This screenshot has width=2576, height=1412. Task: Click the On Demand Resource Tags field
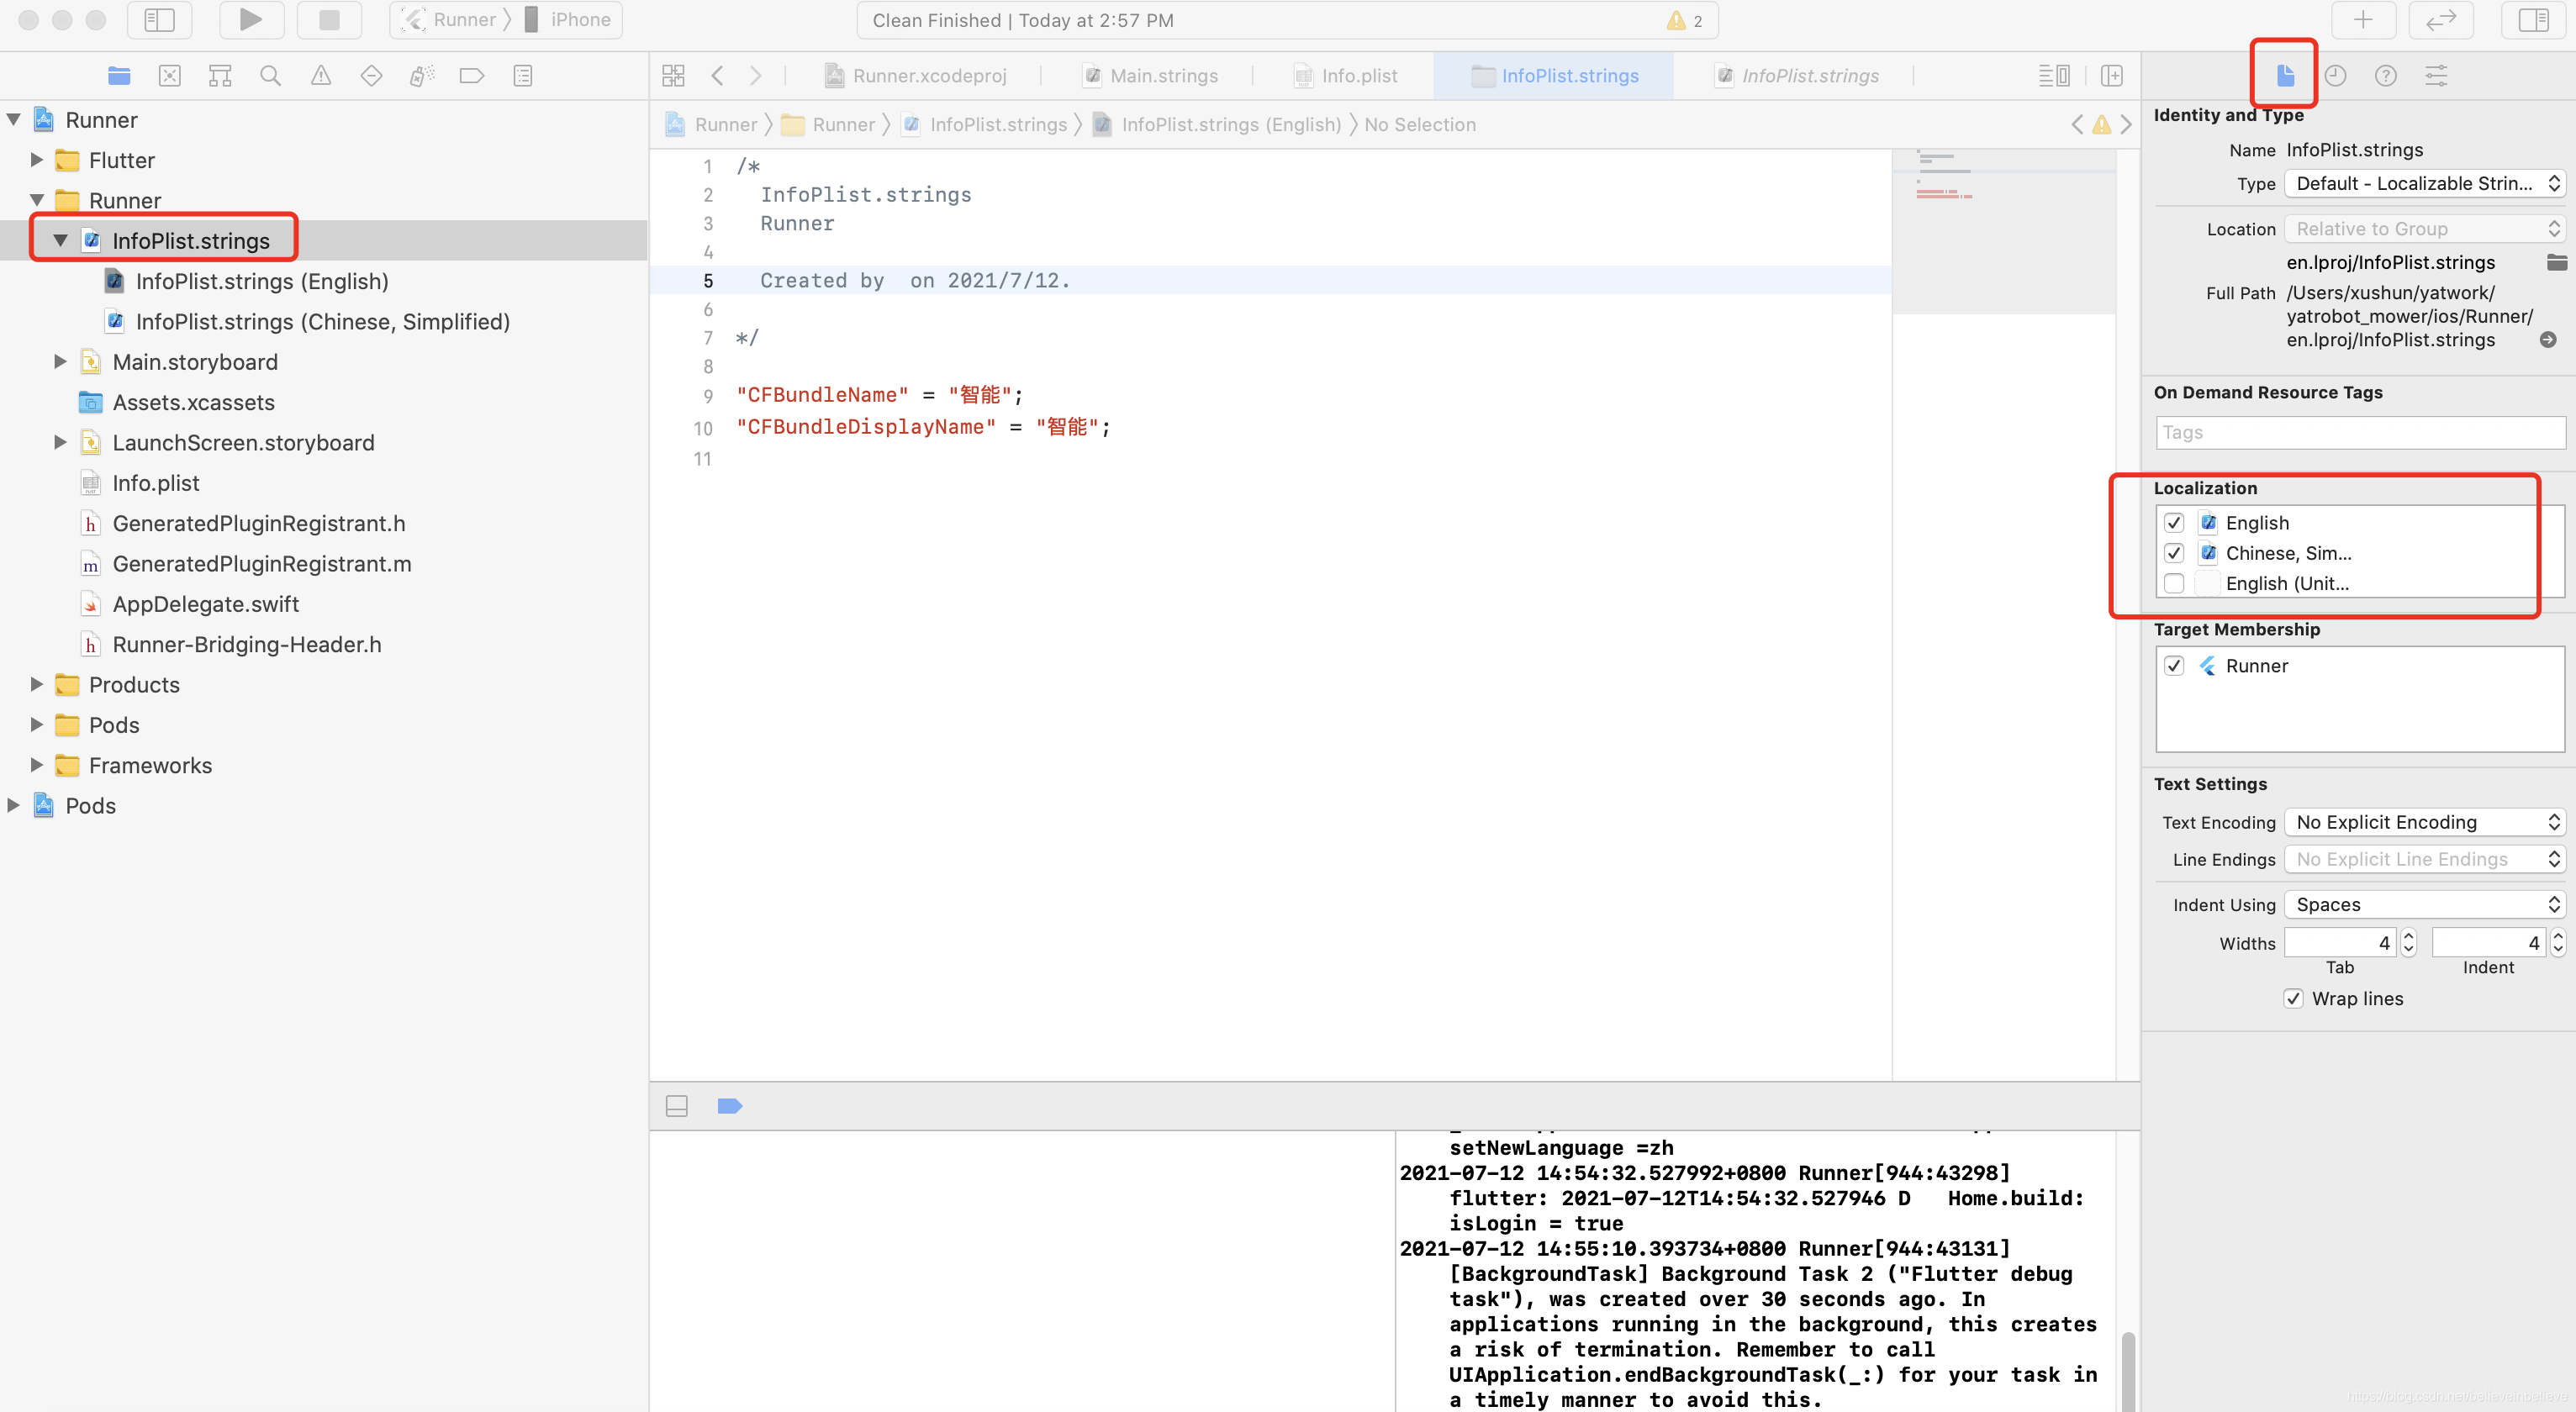click(x=2360, y=432)
